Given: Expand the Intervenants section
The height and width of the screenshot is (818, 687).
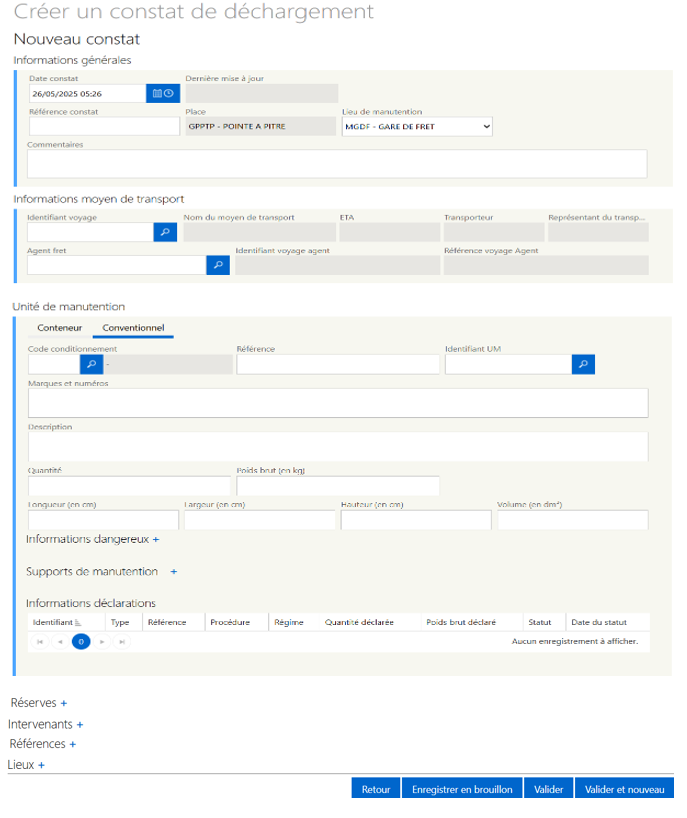Looking at the screenshot, I should (80, 724).
